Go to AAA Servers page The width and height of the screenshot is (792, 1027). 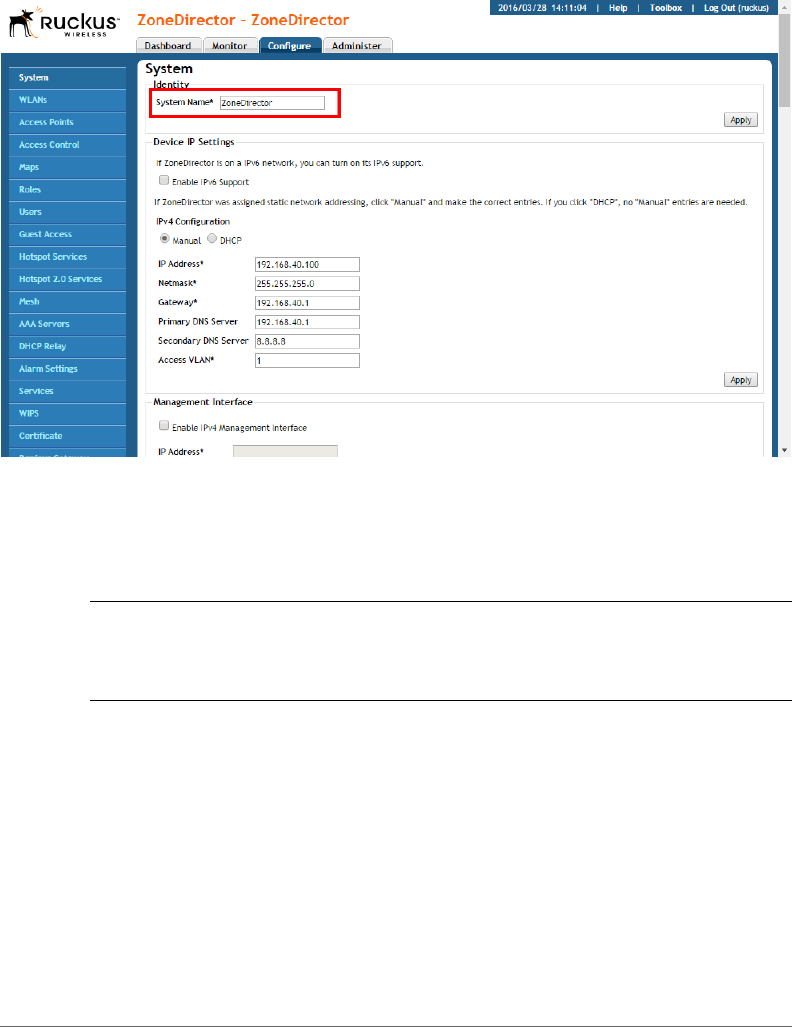67,324
